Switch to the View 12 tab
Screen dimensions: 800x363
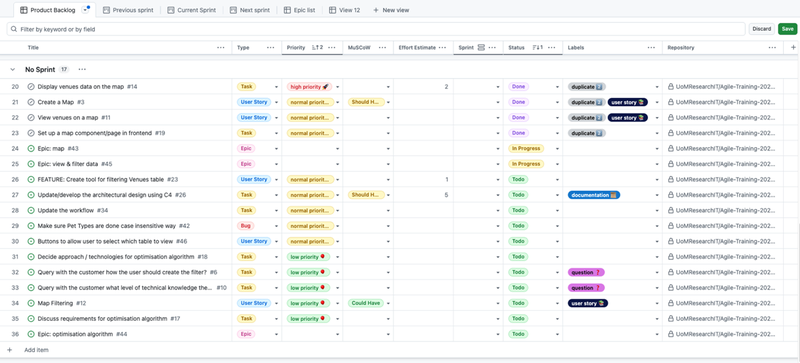344,10
